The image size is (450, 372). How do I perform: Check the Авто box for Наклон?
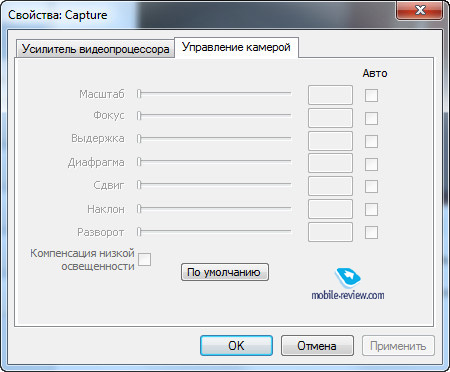tap(371, 210)
